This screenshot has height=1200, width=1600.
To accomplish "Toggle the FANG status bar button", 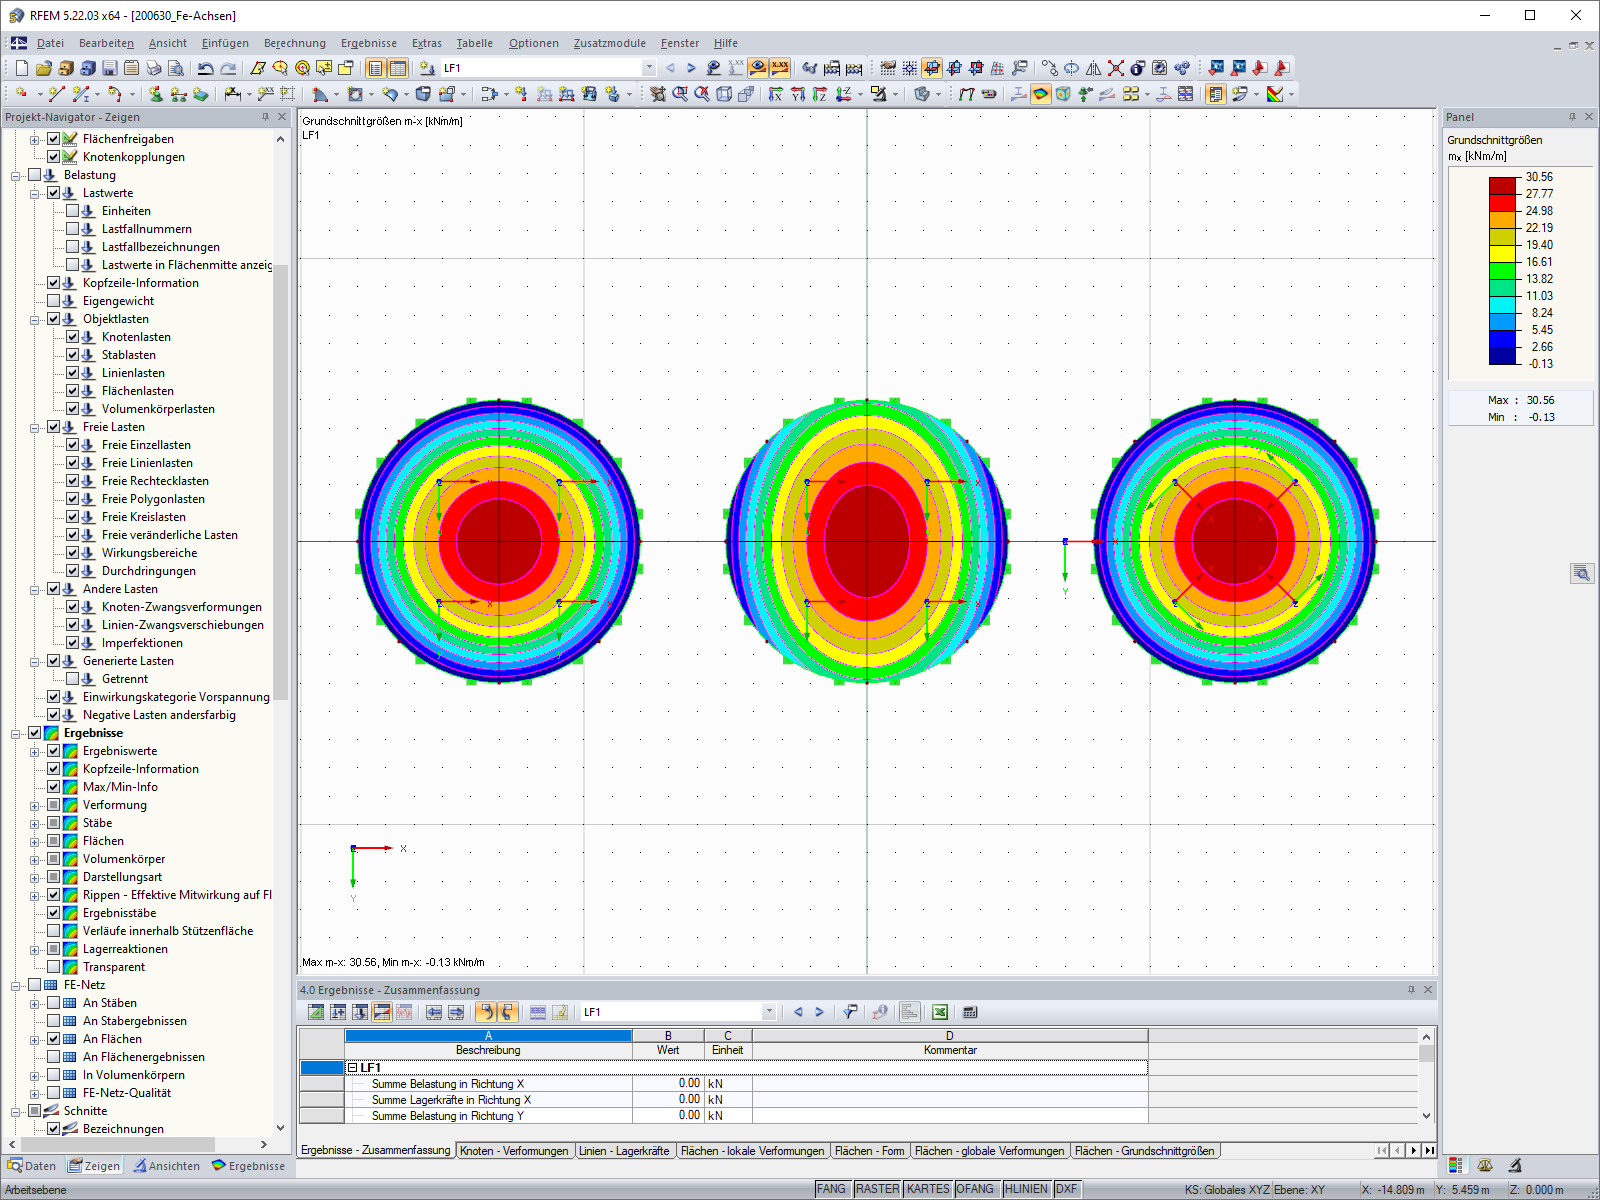I will click(831, 1189).
